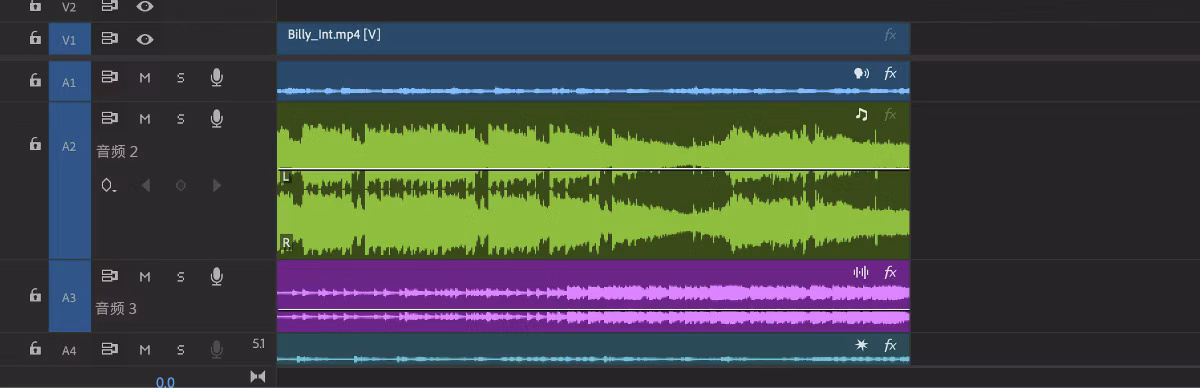Lock audio track A4
This screenshot has height=388, width=1200.
tap(35, 349)
